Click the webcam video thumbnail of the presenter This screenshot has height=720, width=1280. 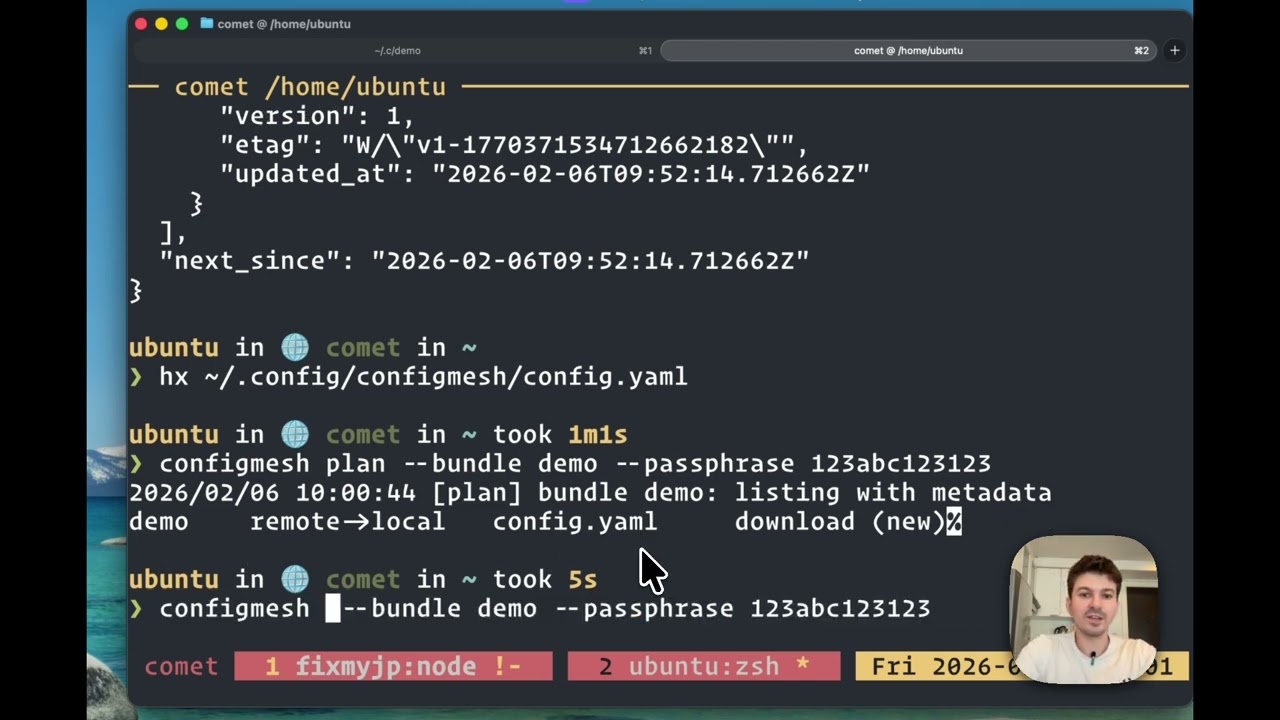(1083, 609)
